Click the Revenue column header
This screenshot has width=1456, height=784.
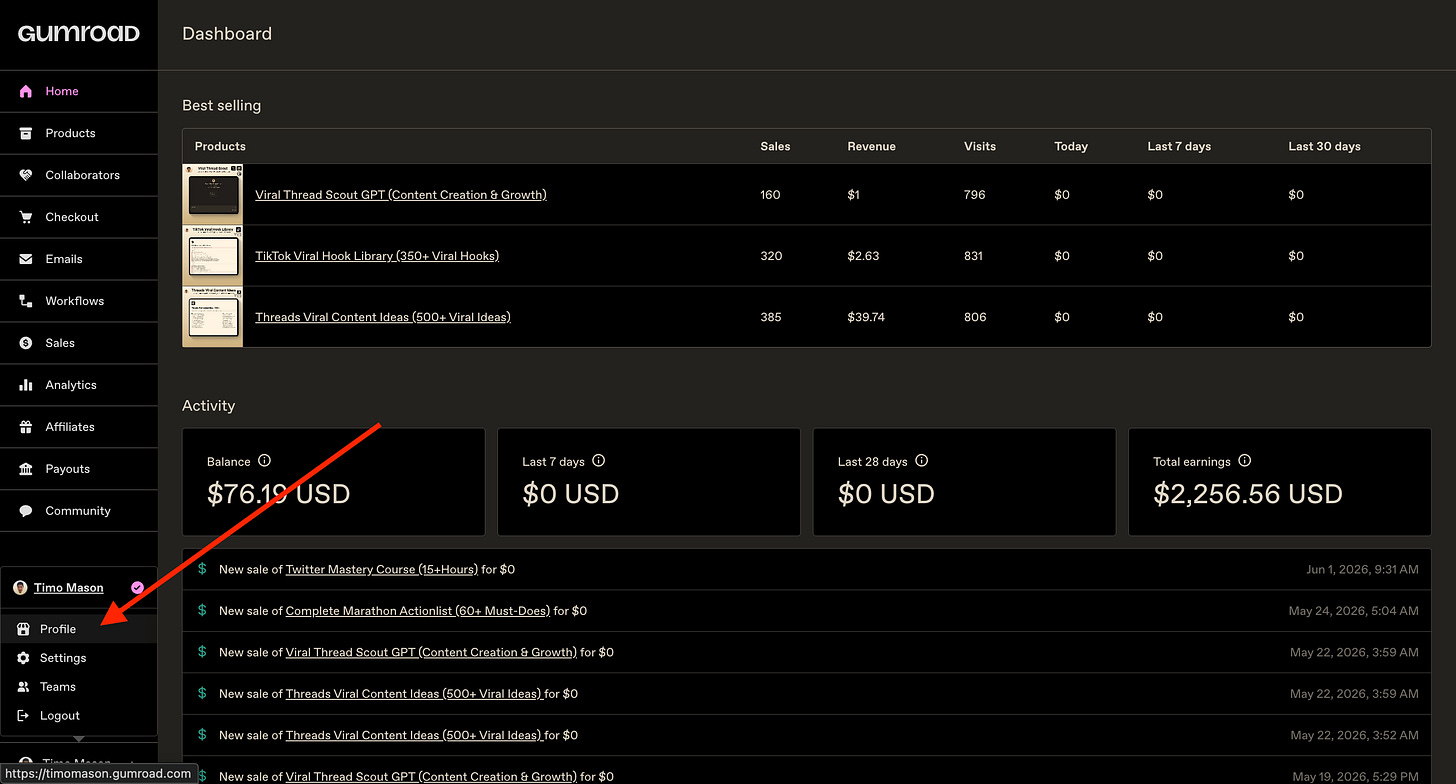(871, 146)
